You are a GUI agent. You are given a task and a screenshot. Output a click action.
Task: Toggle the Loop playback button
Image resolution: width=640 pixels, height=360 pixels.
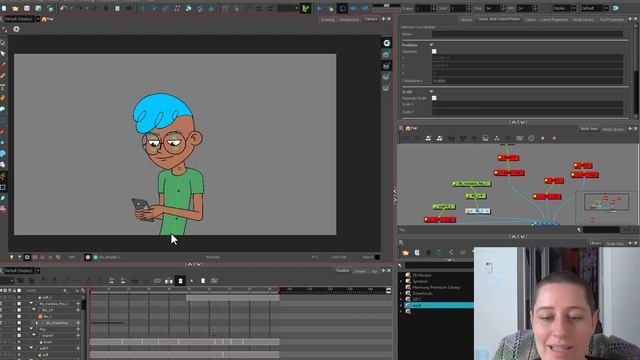coord(342,8)
